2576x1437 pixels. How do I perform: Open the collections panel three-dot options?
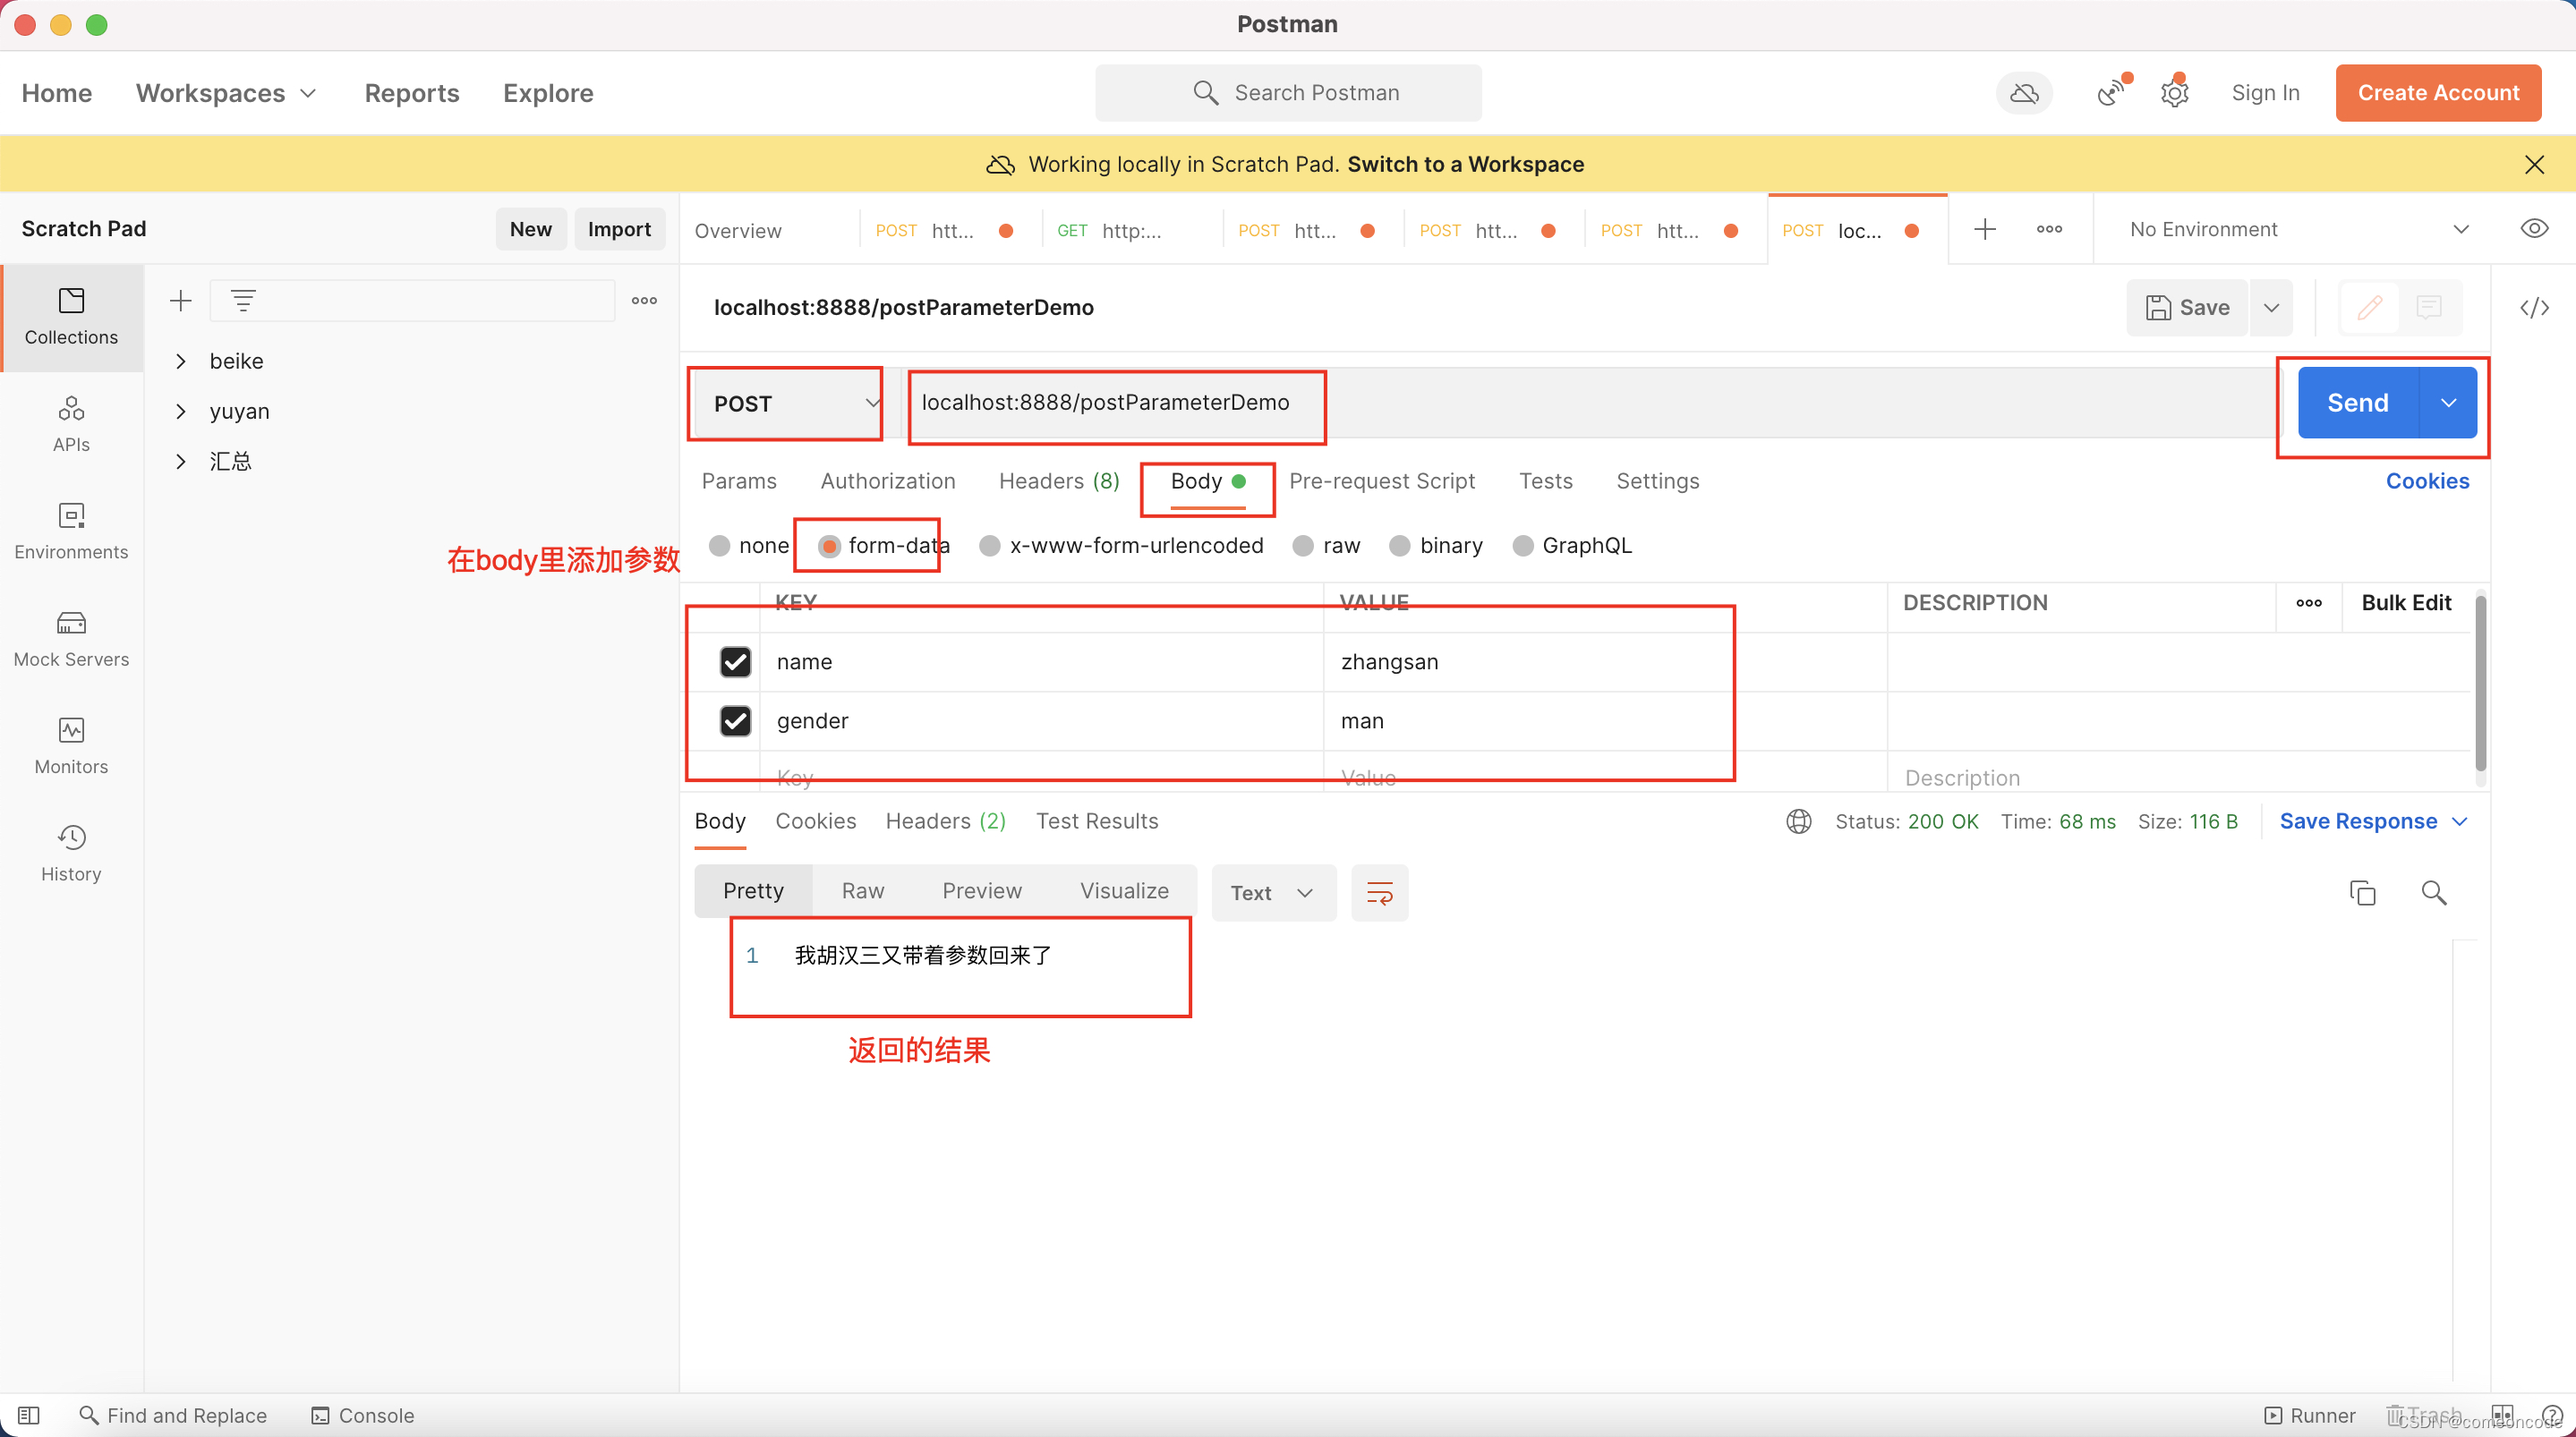click(644, 300)
